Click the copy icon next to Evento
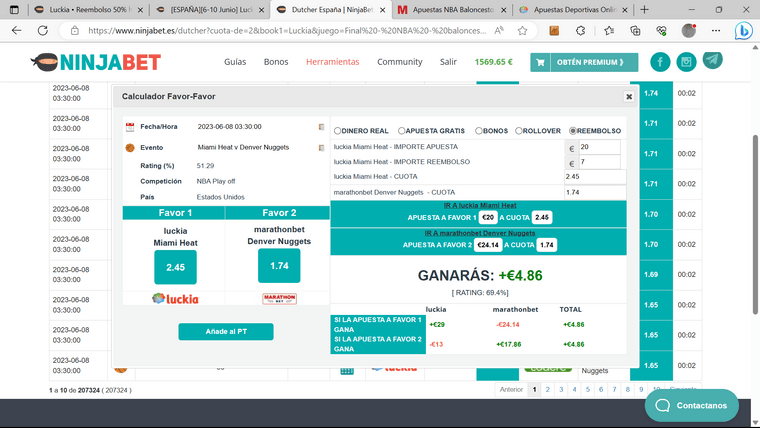Viewport: 760px width, 428px height. [321, 148]
